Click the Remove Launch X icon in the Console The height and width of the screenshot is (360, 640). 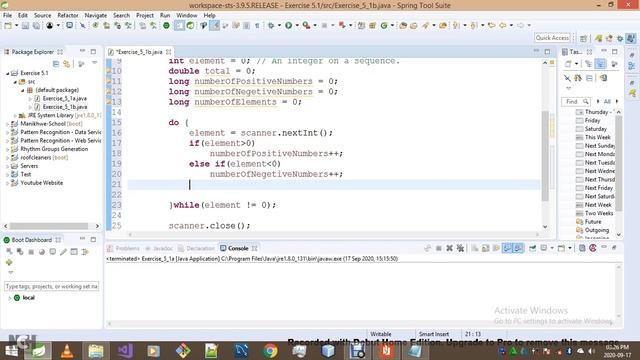[x=449, y=248]
